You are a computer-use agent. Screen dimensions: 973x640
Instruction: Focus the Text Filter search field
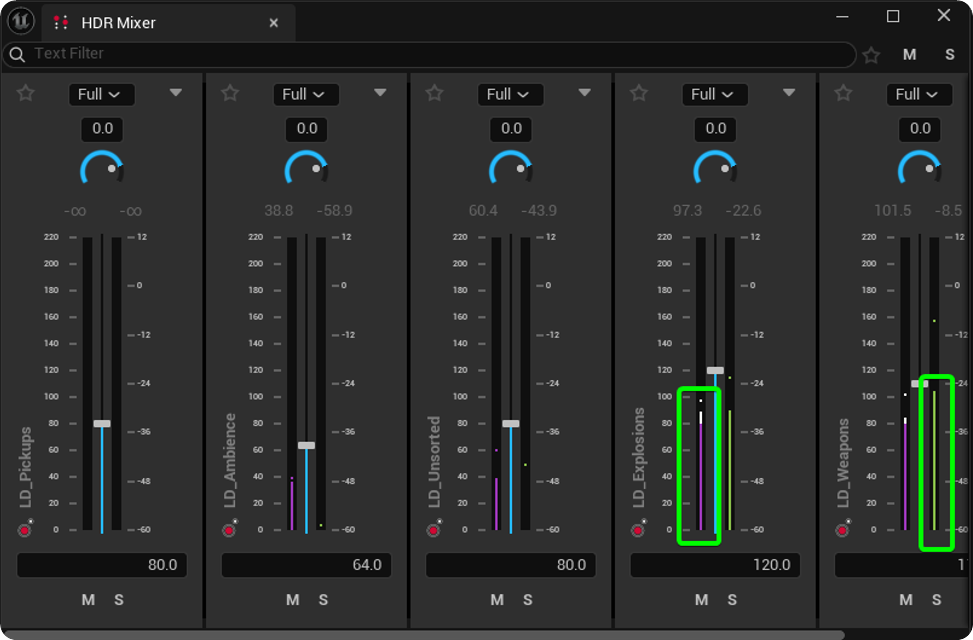(429, 55)
